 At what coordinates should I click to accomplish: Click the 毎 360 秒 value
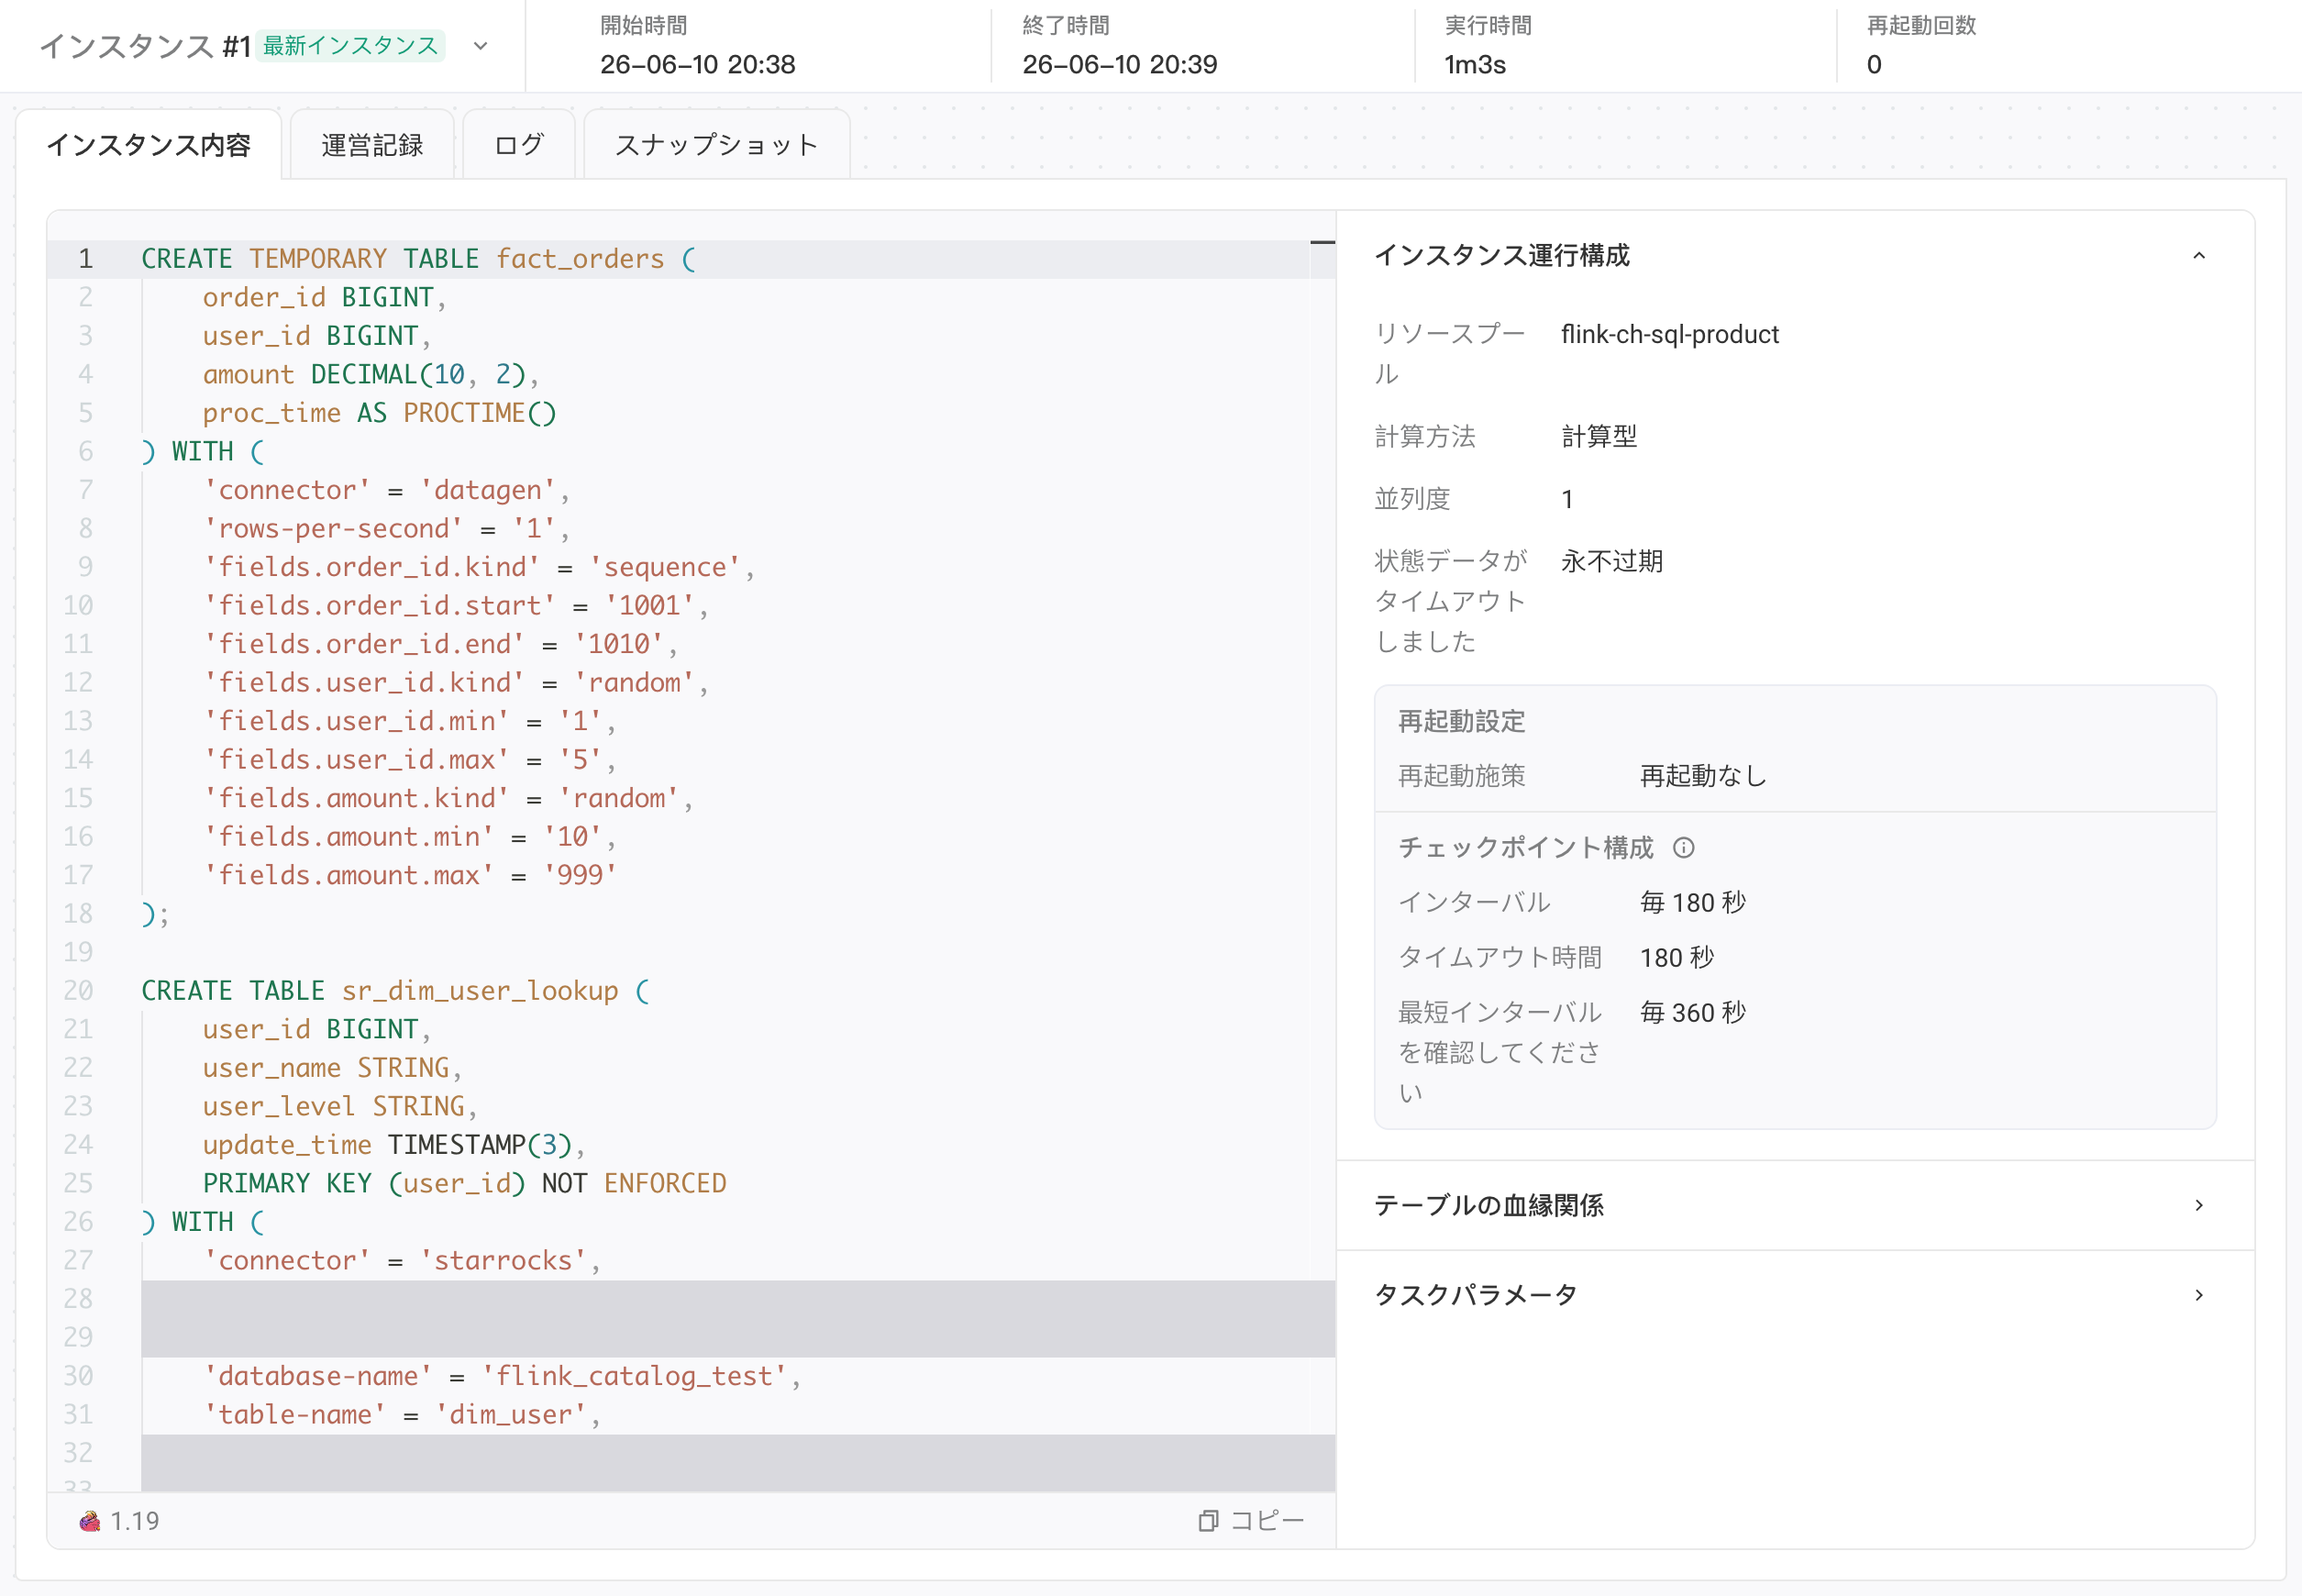click(x=1693, y=1012)
